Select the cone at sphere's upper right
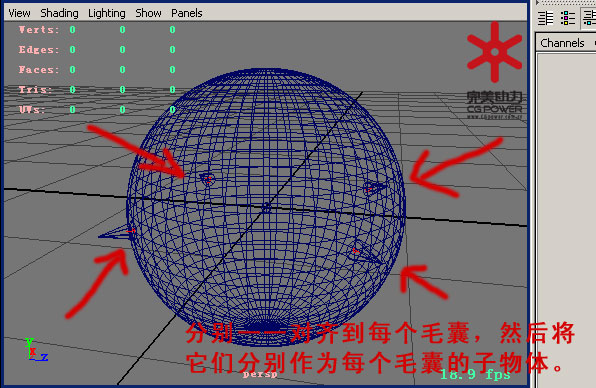The width and height of the screenshot is (596, 388). pyautogui.click(x=374, y=188)
